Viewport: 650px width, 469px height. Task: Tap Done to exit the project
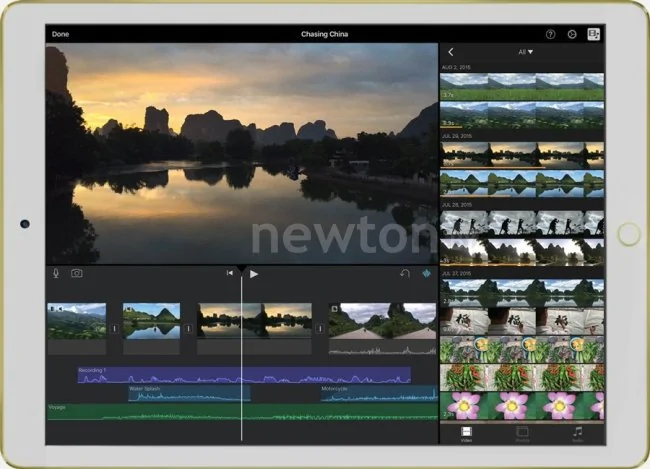61,34
